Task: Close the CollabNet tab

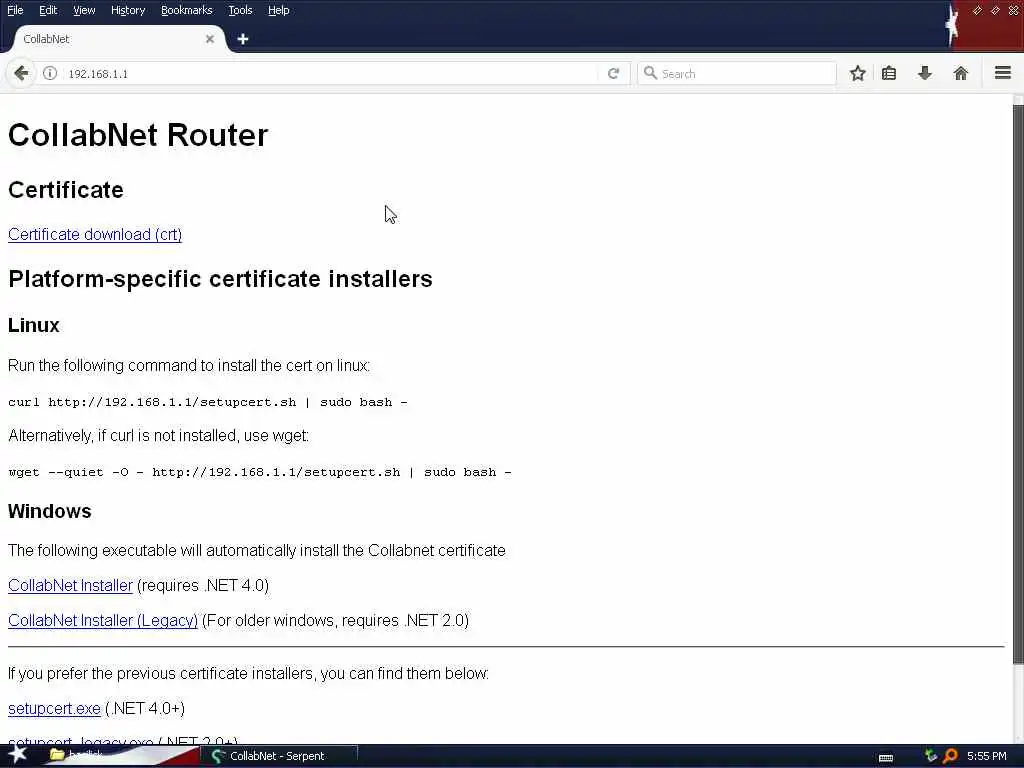Action: [210, 39]
